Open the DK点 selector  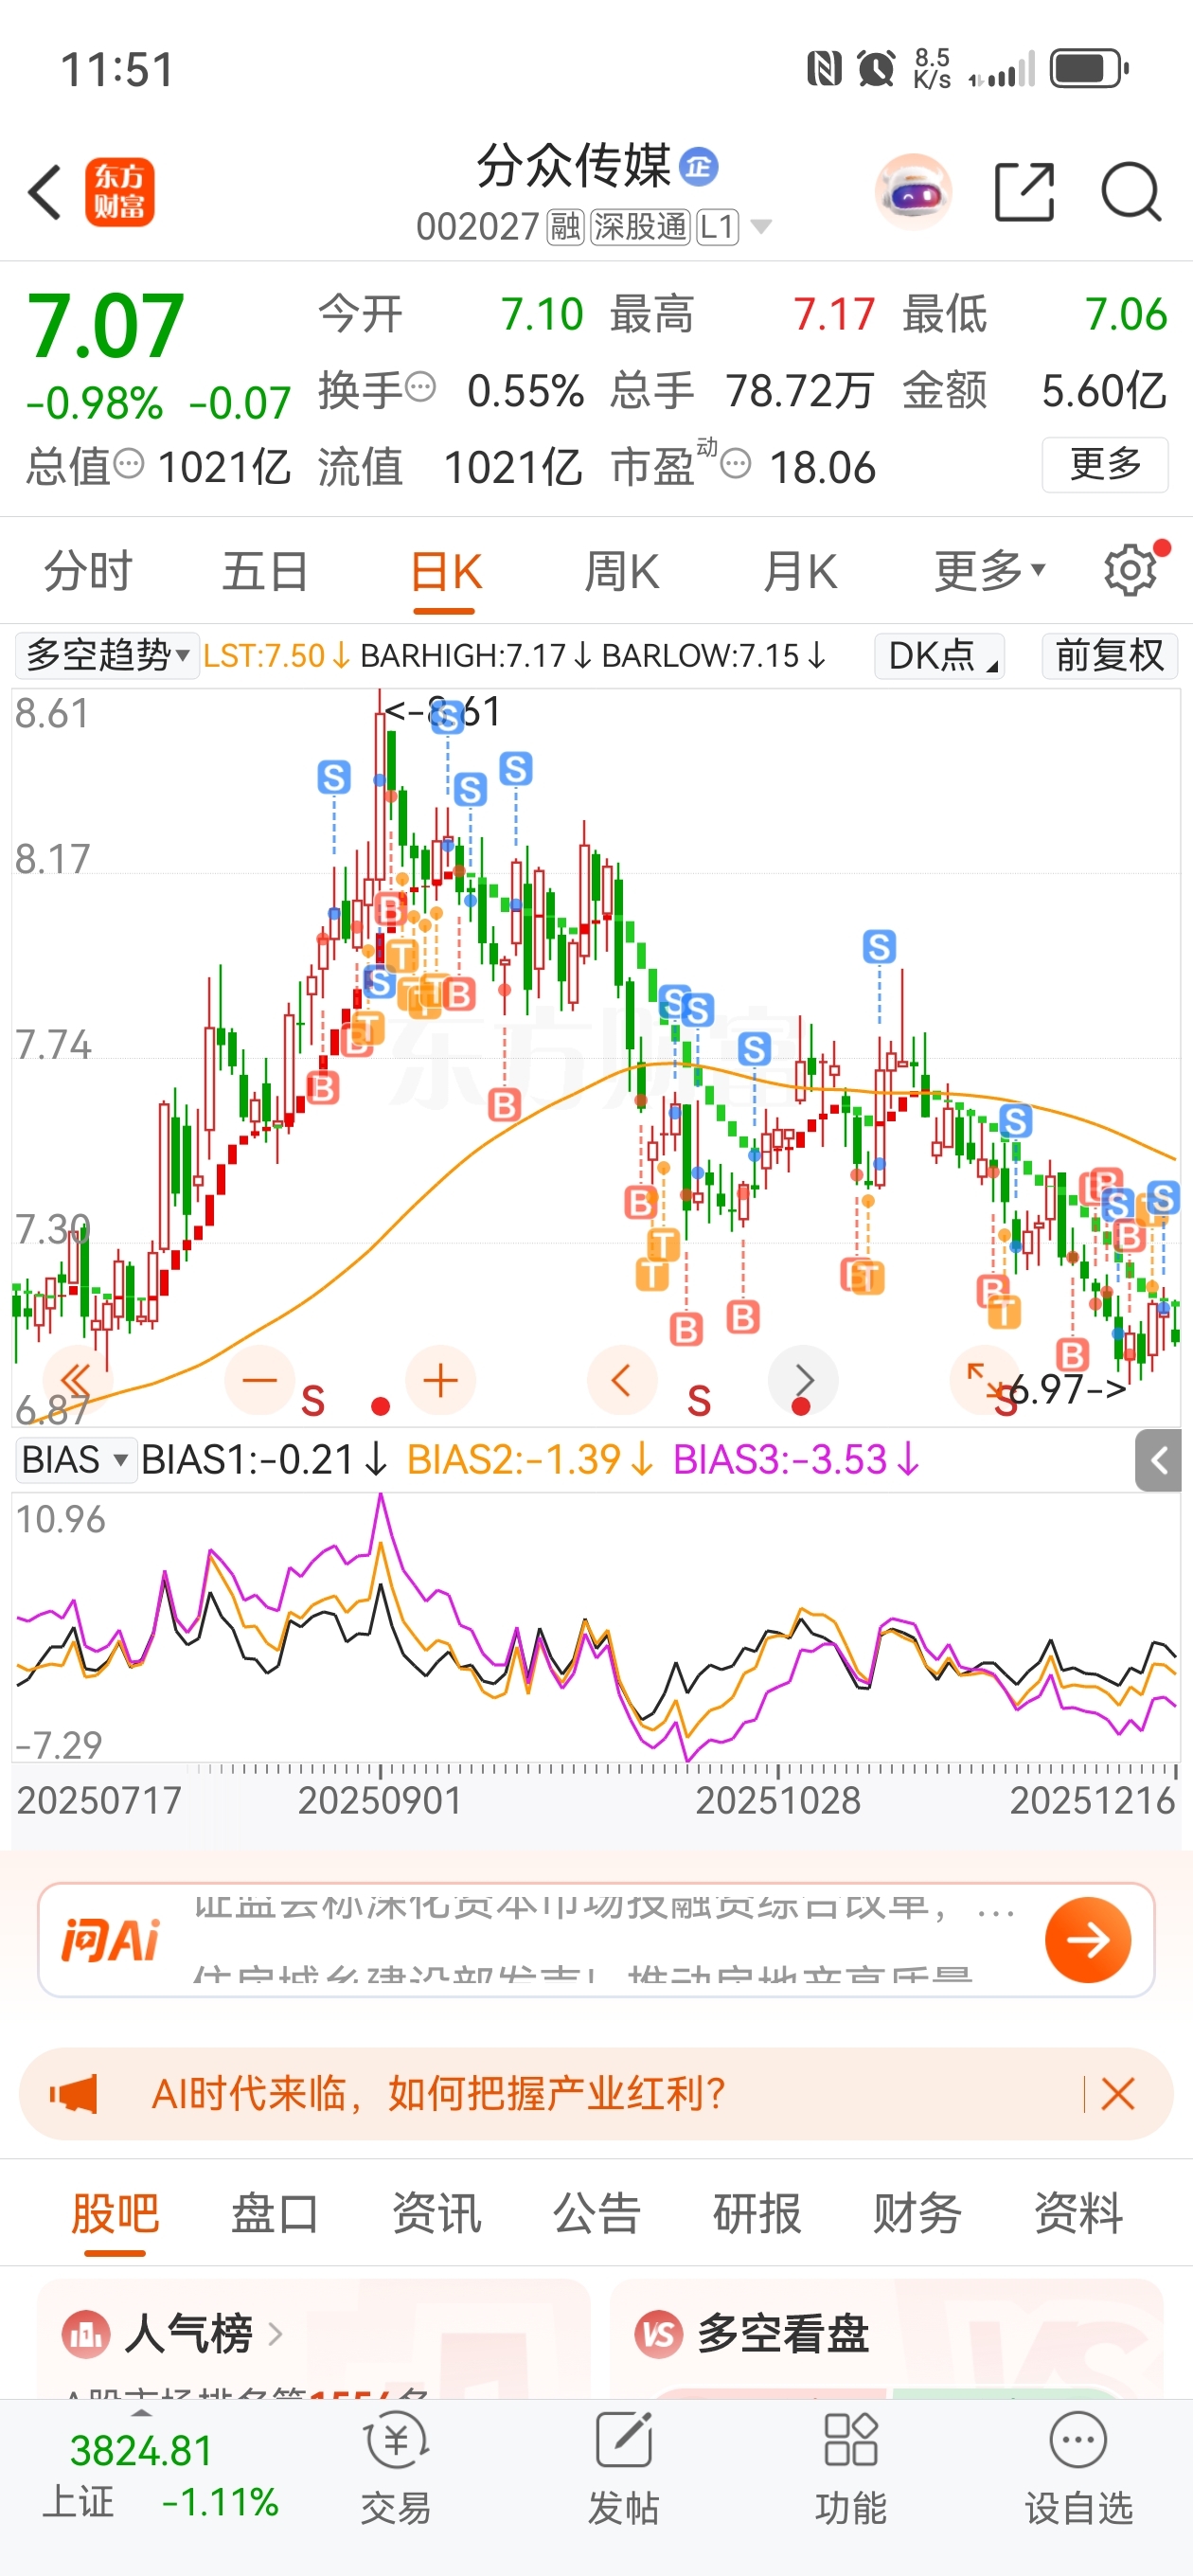pyautogui.click(x=939, y=656)
